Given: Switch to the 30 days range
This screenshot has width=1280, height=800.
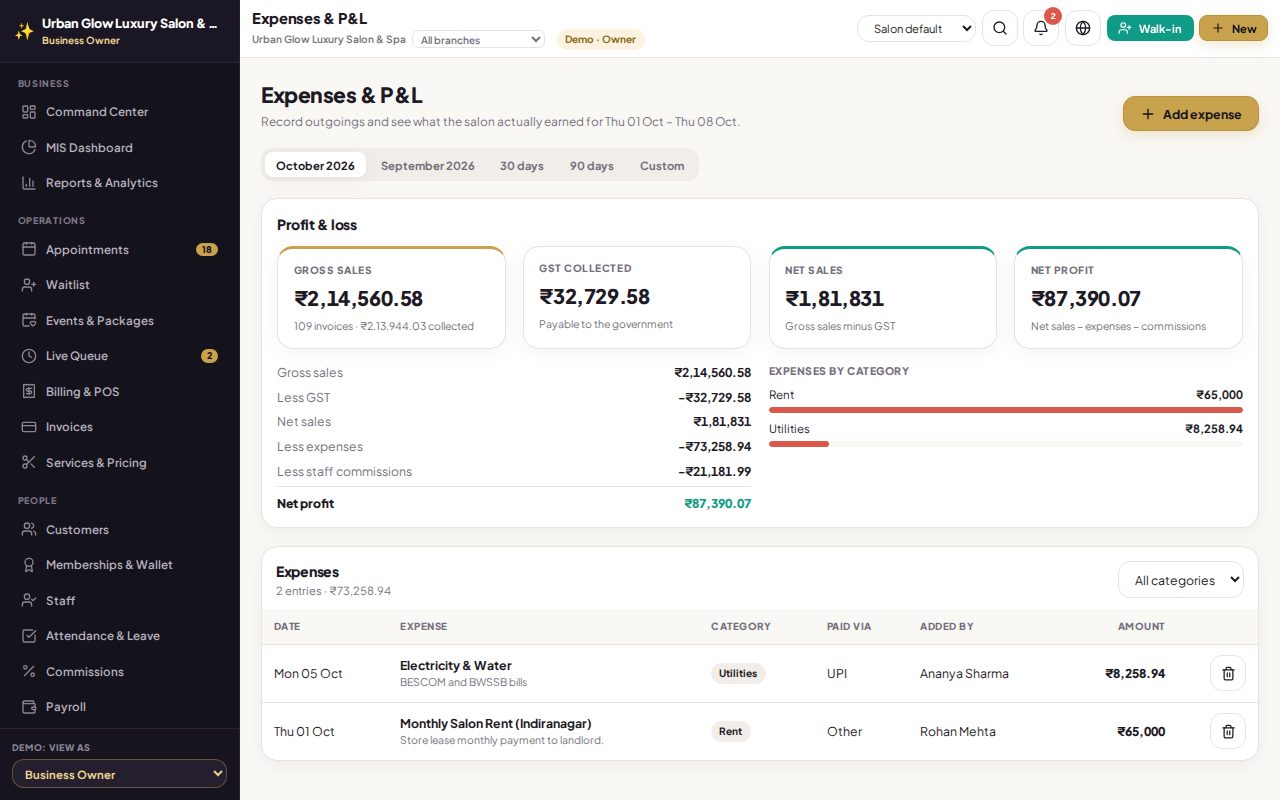Looking at the screenshot, I should [522, 165].
